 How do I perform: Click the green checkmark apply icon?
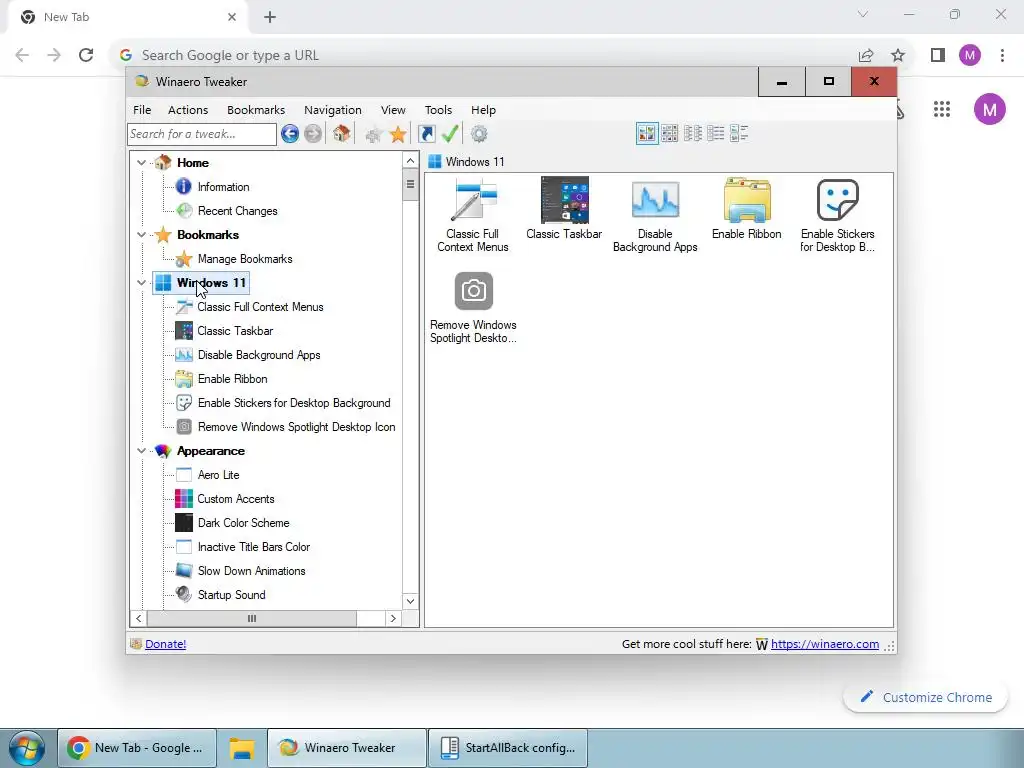450,134
